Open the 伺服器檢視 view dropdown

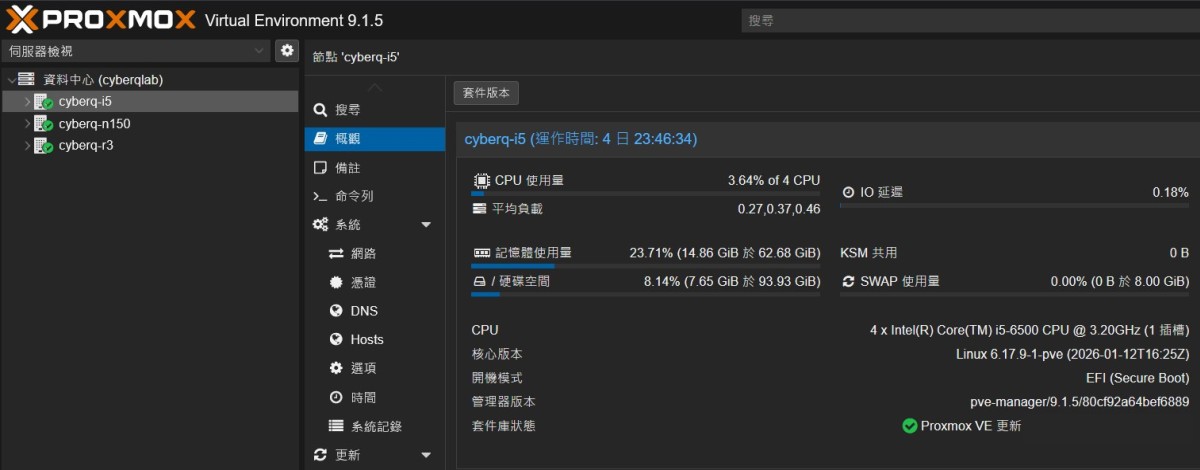(136, 51)
